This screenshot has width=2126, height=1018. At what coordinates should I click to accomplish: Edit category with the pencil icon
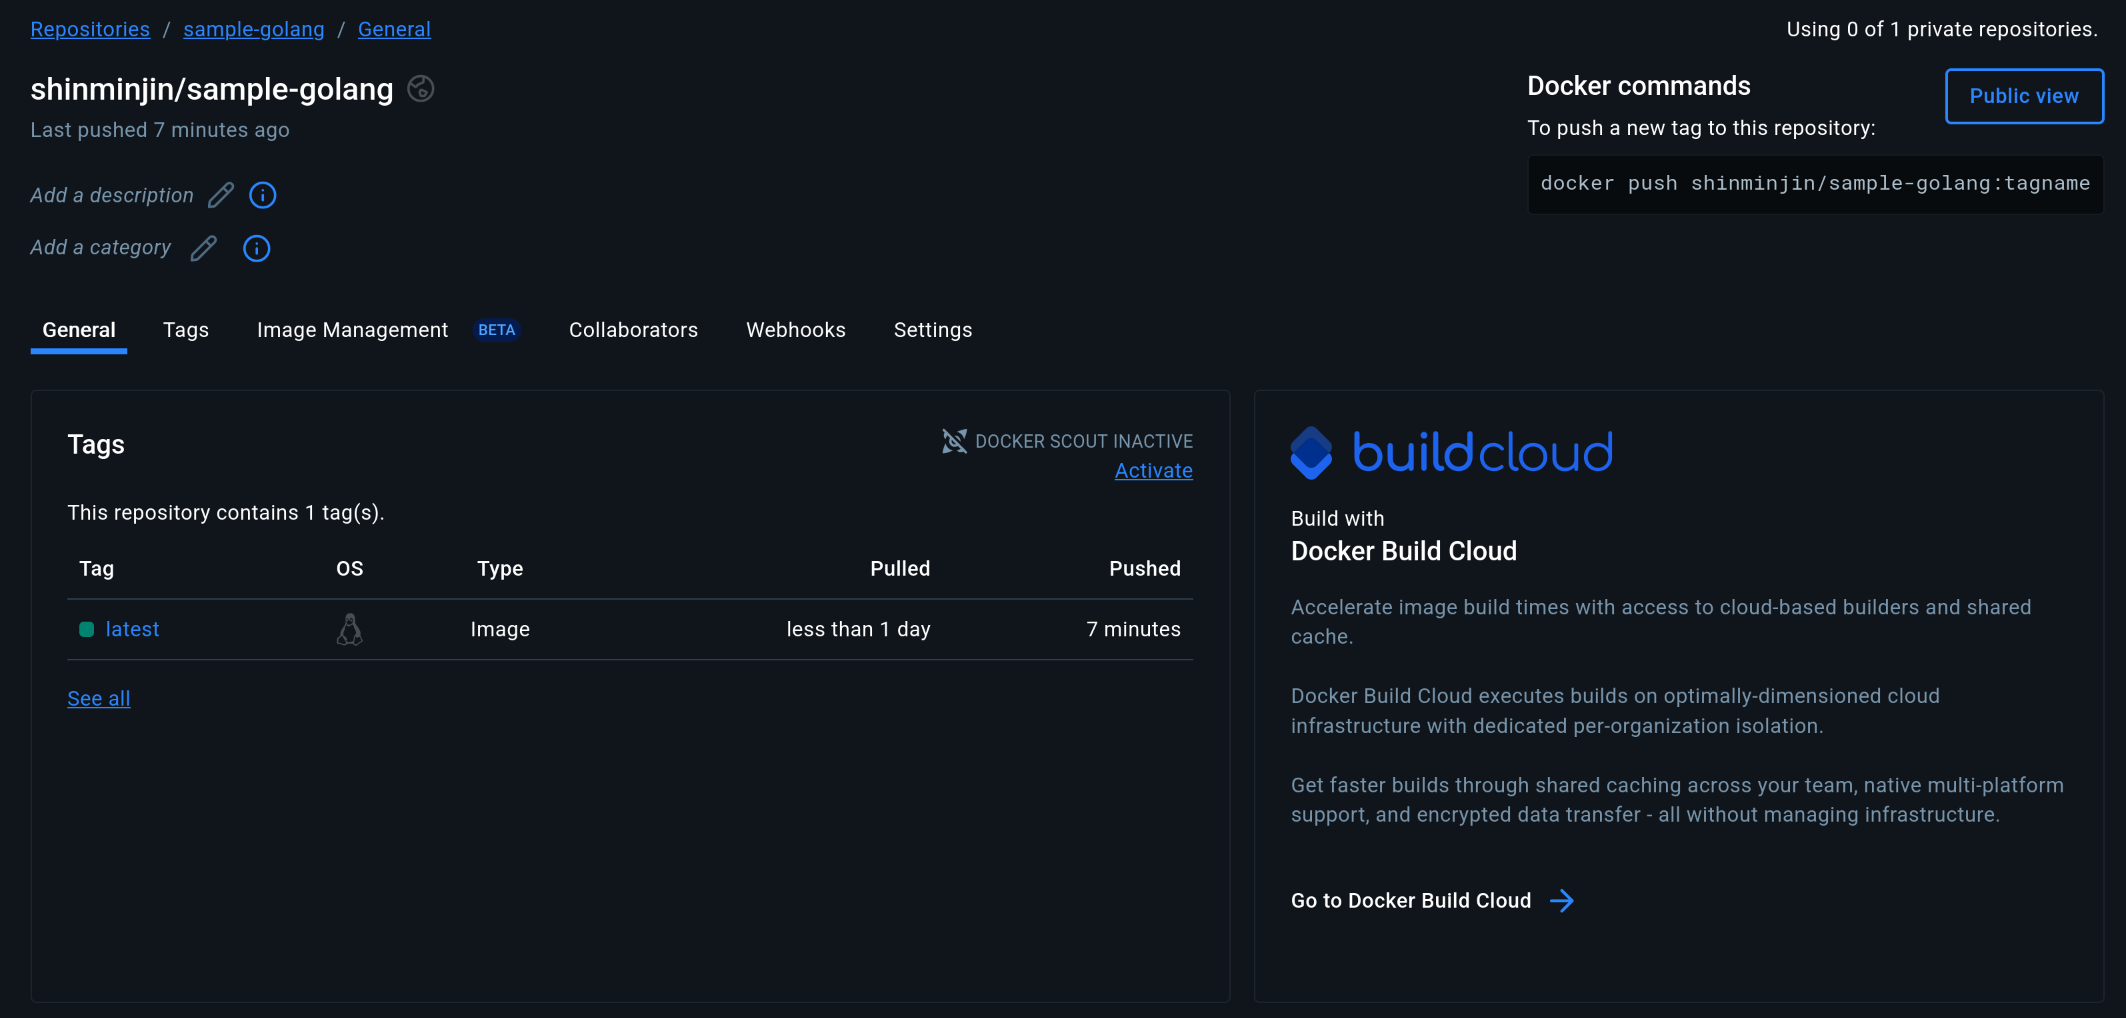tap(204, 248)
